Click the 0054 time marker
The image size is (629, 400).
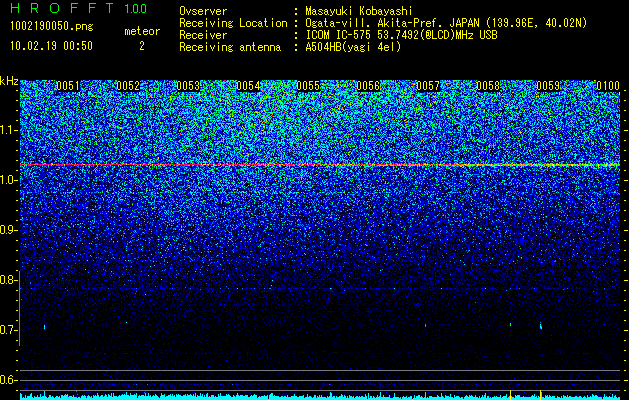pos(248,86)
